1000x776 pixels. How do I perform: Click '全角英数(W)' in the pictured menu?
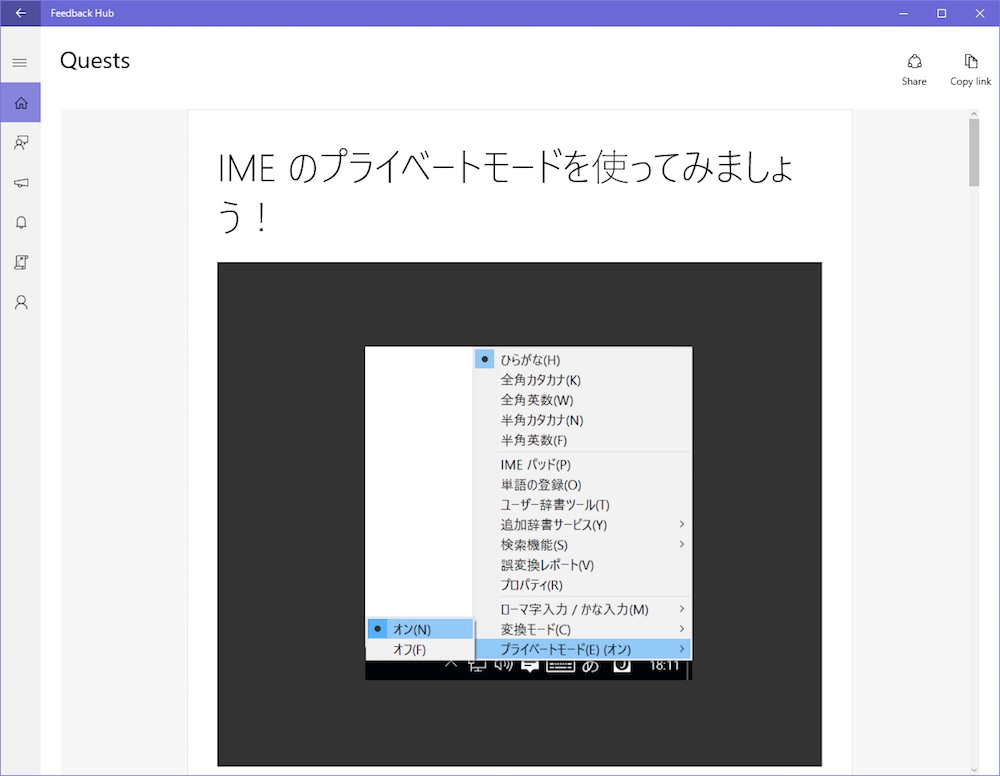[536, 400]
